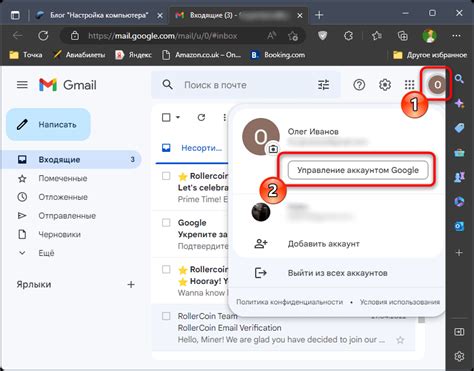Image resolution: width=474 pixels, height=371 pixels.
Task: Open Edge sidebar search icon
Action: point(459,79)
